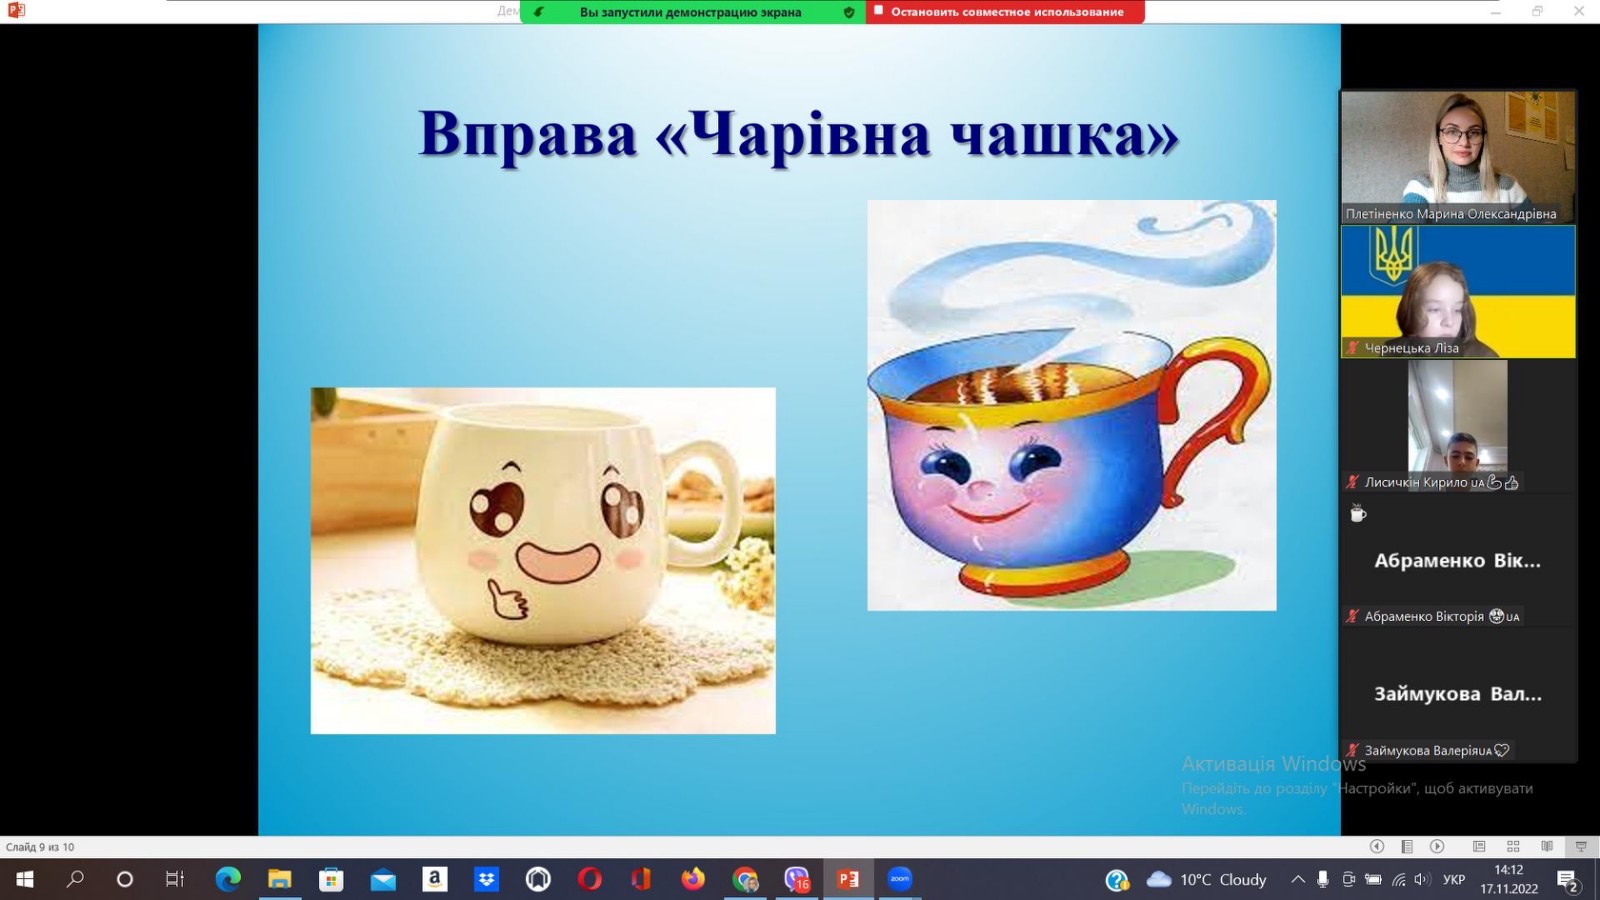Open the slide show options menu icon
Image resolution: width=1600 pixels, height=900 pixels.
pyautogui.click(x=1407, y=846)
